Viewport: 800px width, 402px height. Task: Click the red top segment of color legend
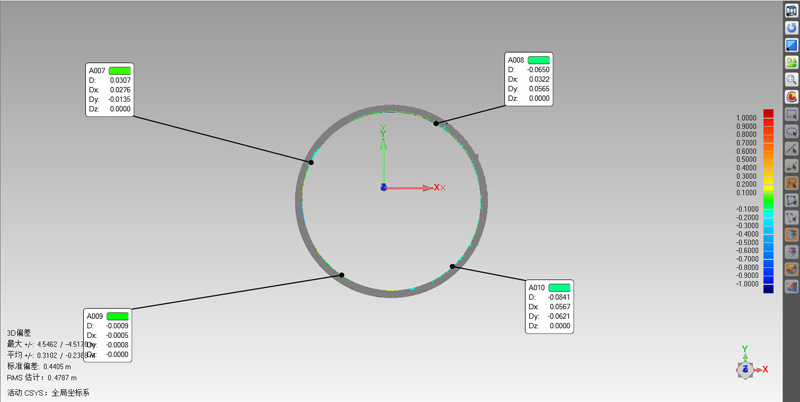pos(768,113)
